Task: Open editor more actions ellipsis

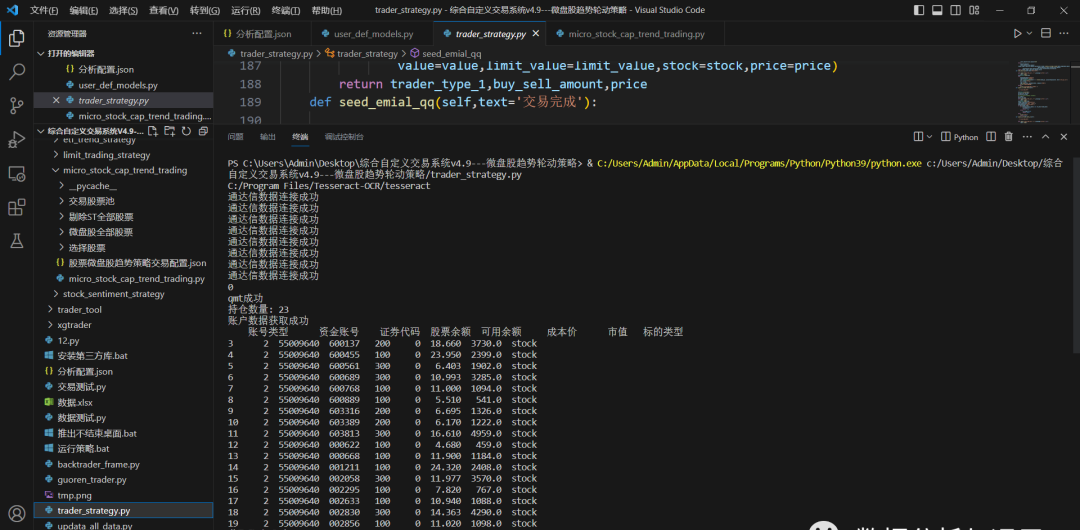Action: click(1065, 34)
